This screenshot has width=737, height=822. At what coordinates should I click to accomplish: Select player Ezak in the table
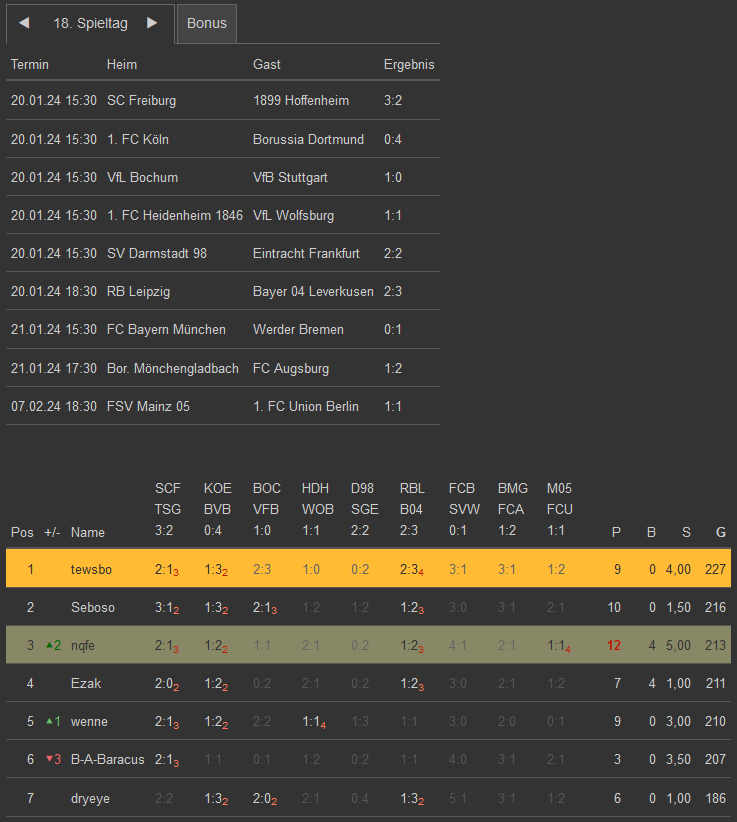click(86, 683)
